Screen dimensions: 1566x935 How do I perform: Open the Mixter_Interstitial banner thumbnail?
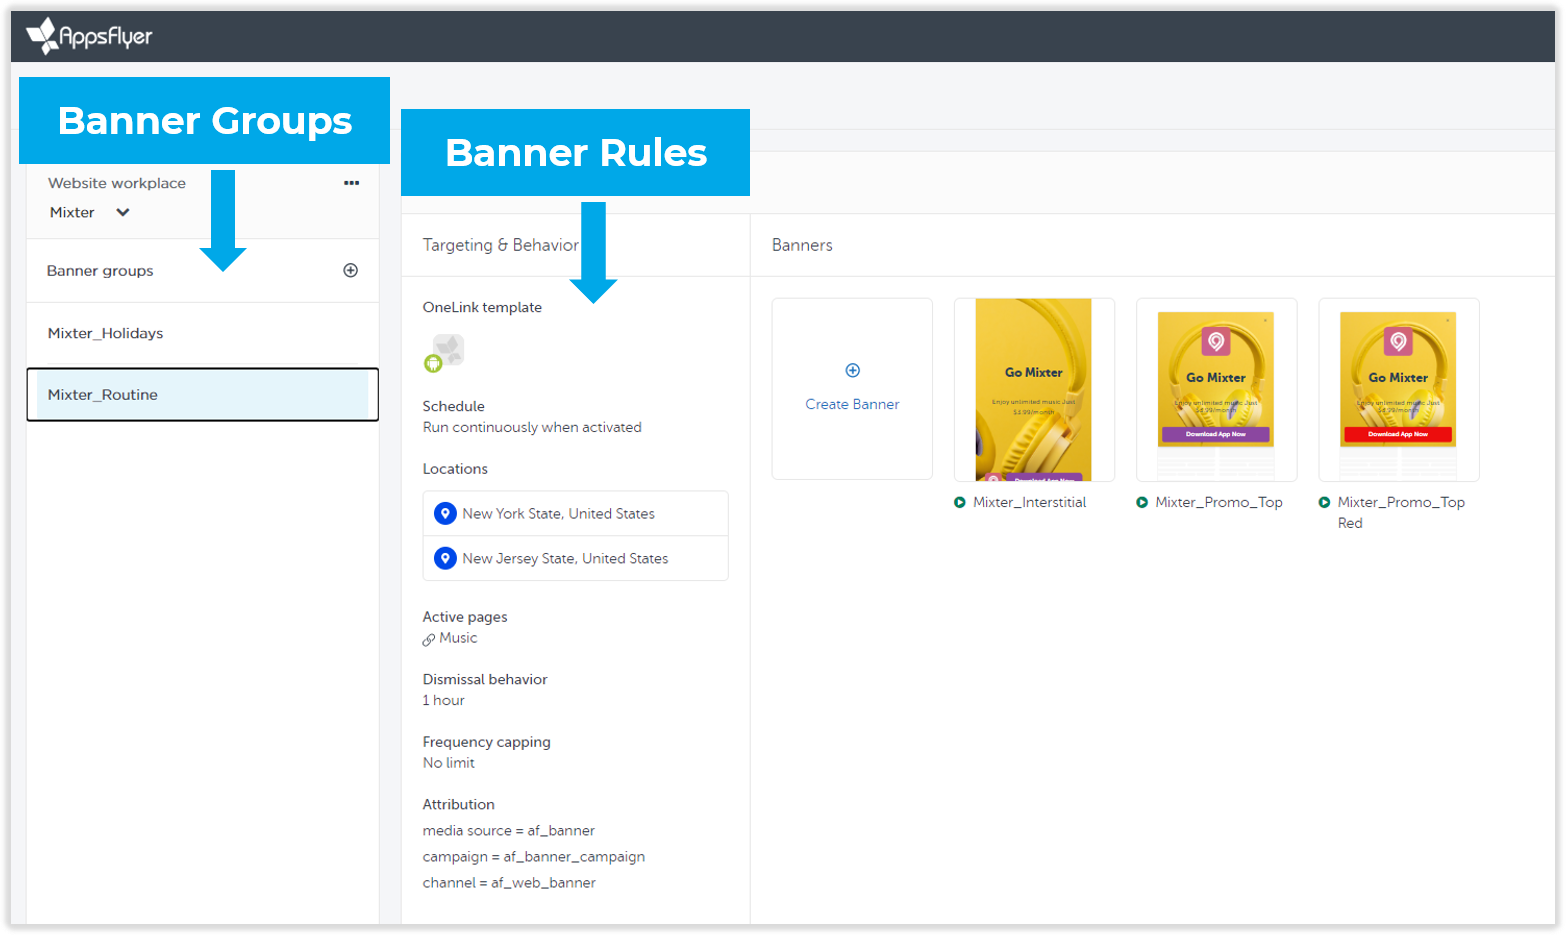[1034, 389]
